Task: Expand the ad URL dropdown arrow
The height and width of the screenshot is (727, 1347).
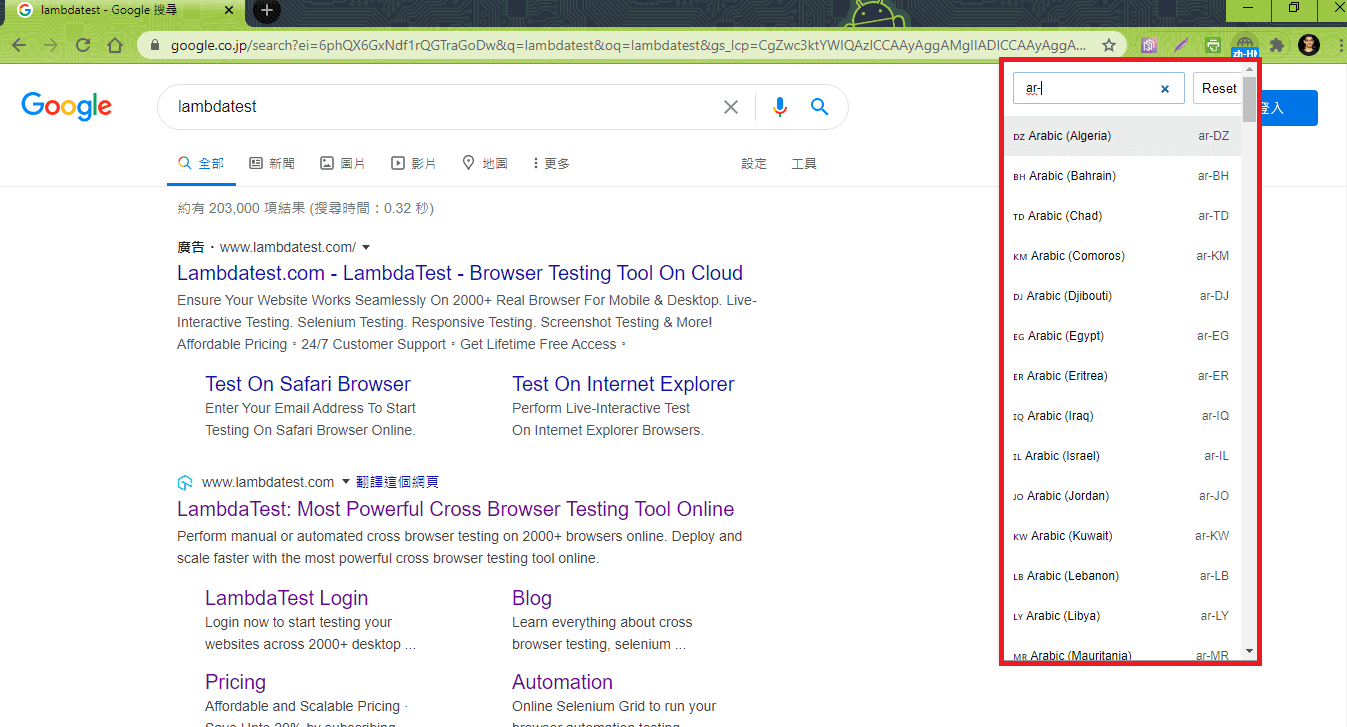Action: coord(365,246)
